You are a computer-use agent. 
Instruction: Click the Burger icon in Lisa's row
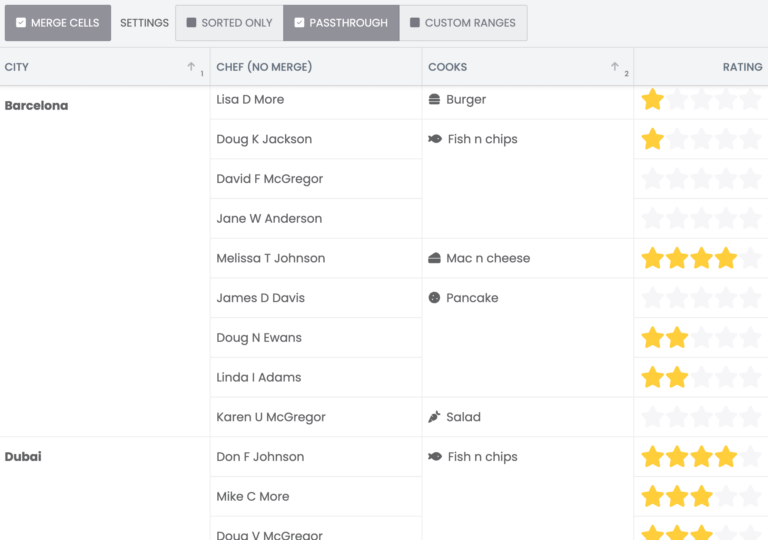(434, 99)
